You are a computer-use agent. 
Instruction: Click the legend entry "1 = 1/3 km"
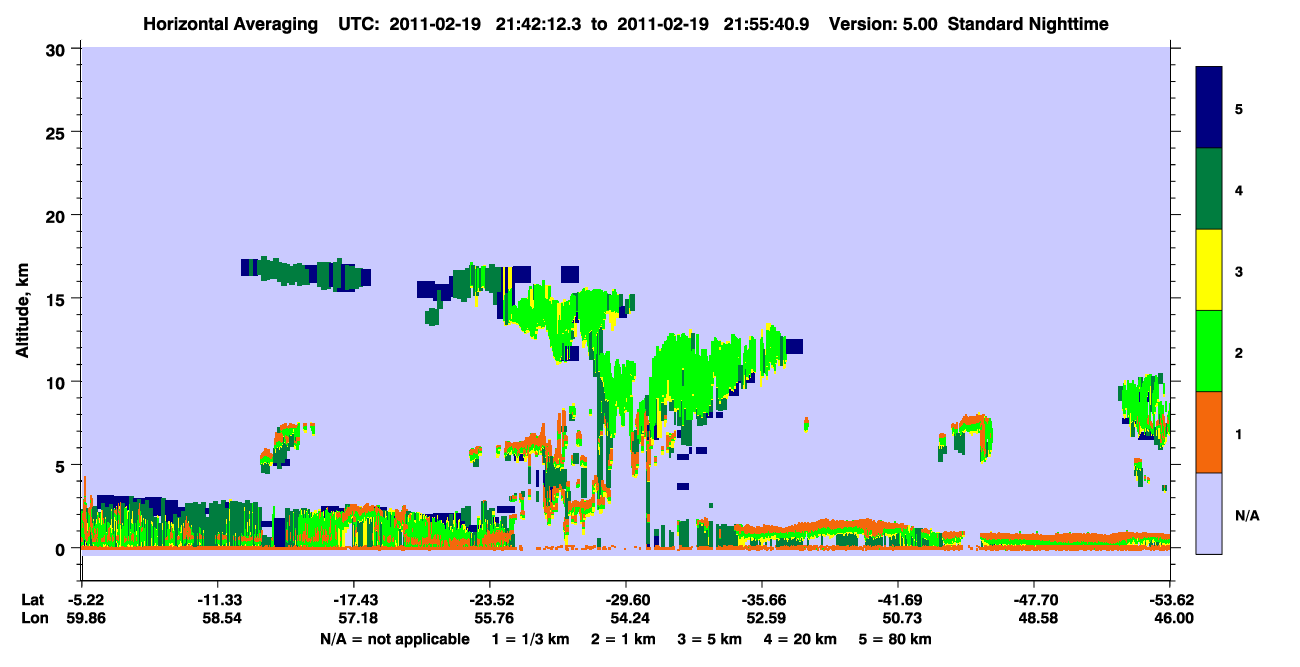[531, 639]
